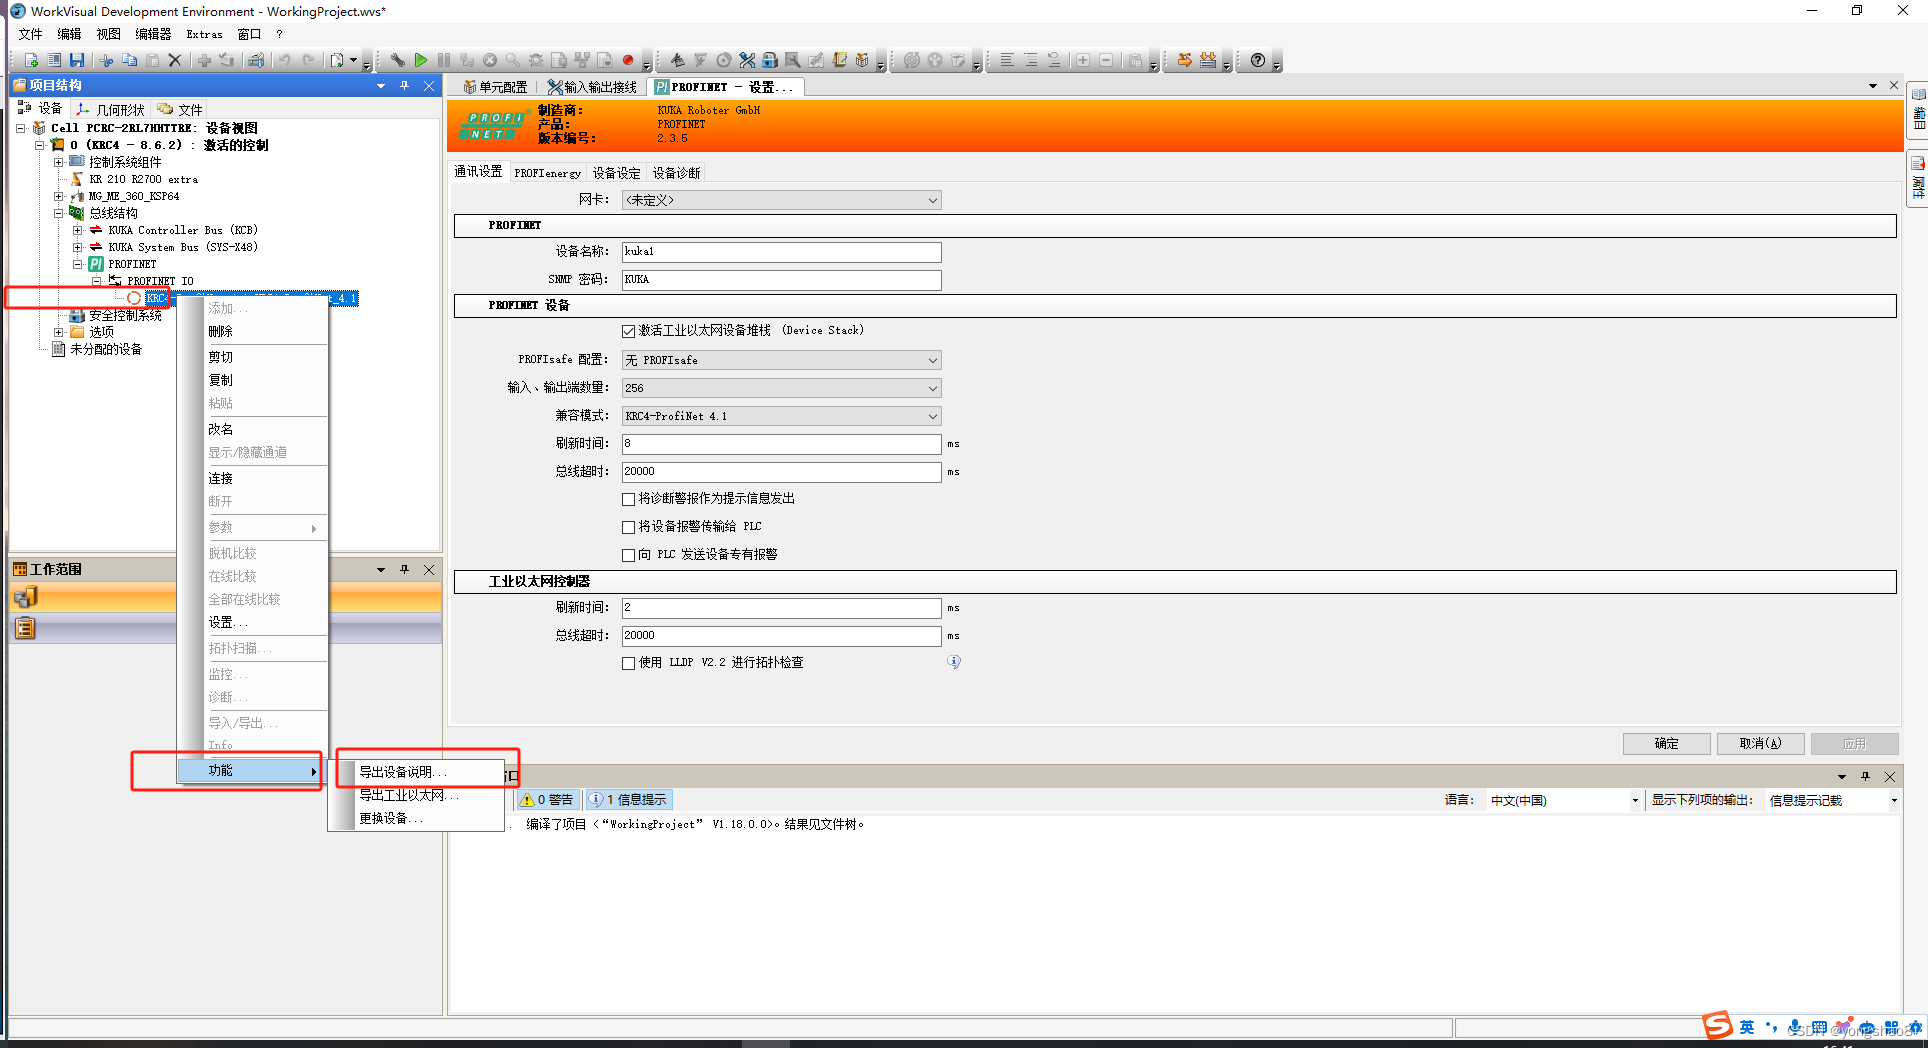Screen dimensions: 1928x1048
Task: Click the 几何形状 view tab in 项目结构
Action: point(111,109)
